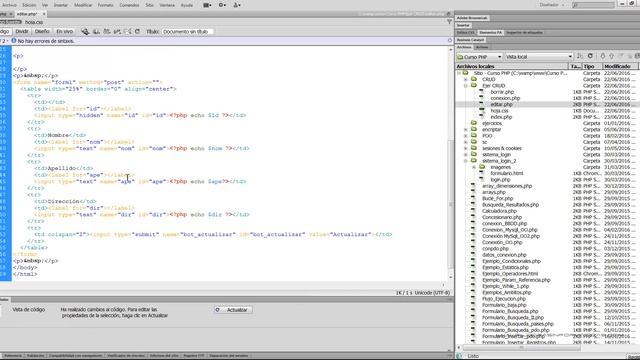640x360 pixels.
Task: Click the preview in browser icon
Action: click(x=96, y=31)
